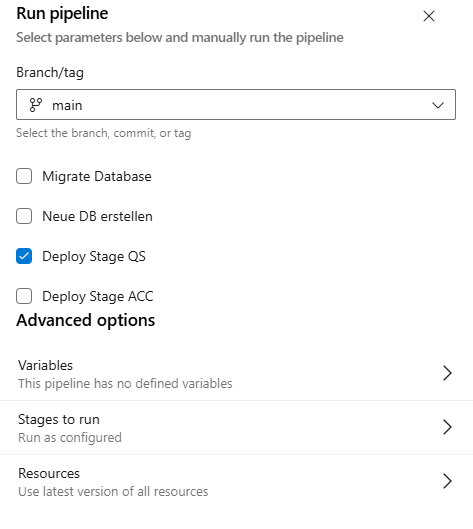473x529 pixels.
Task: Open the Branch/tag dropdown arrow
Action: [x=438, y=105]
